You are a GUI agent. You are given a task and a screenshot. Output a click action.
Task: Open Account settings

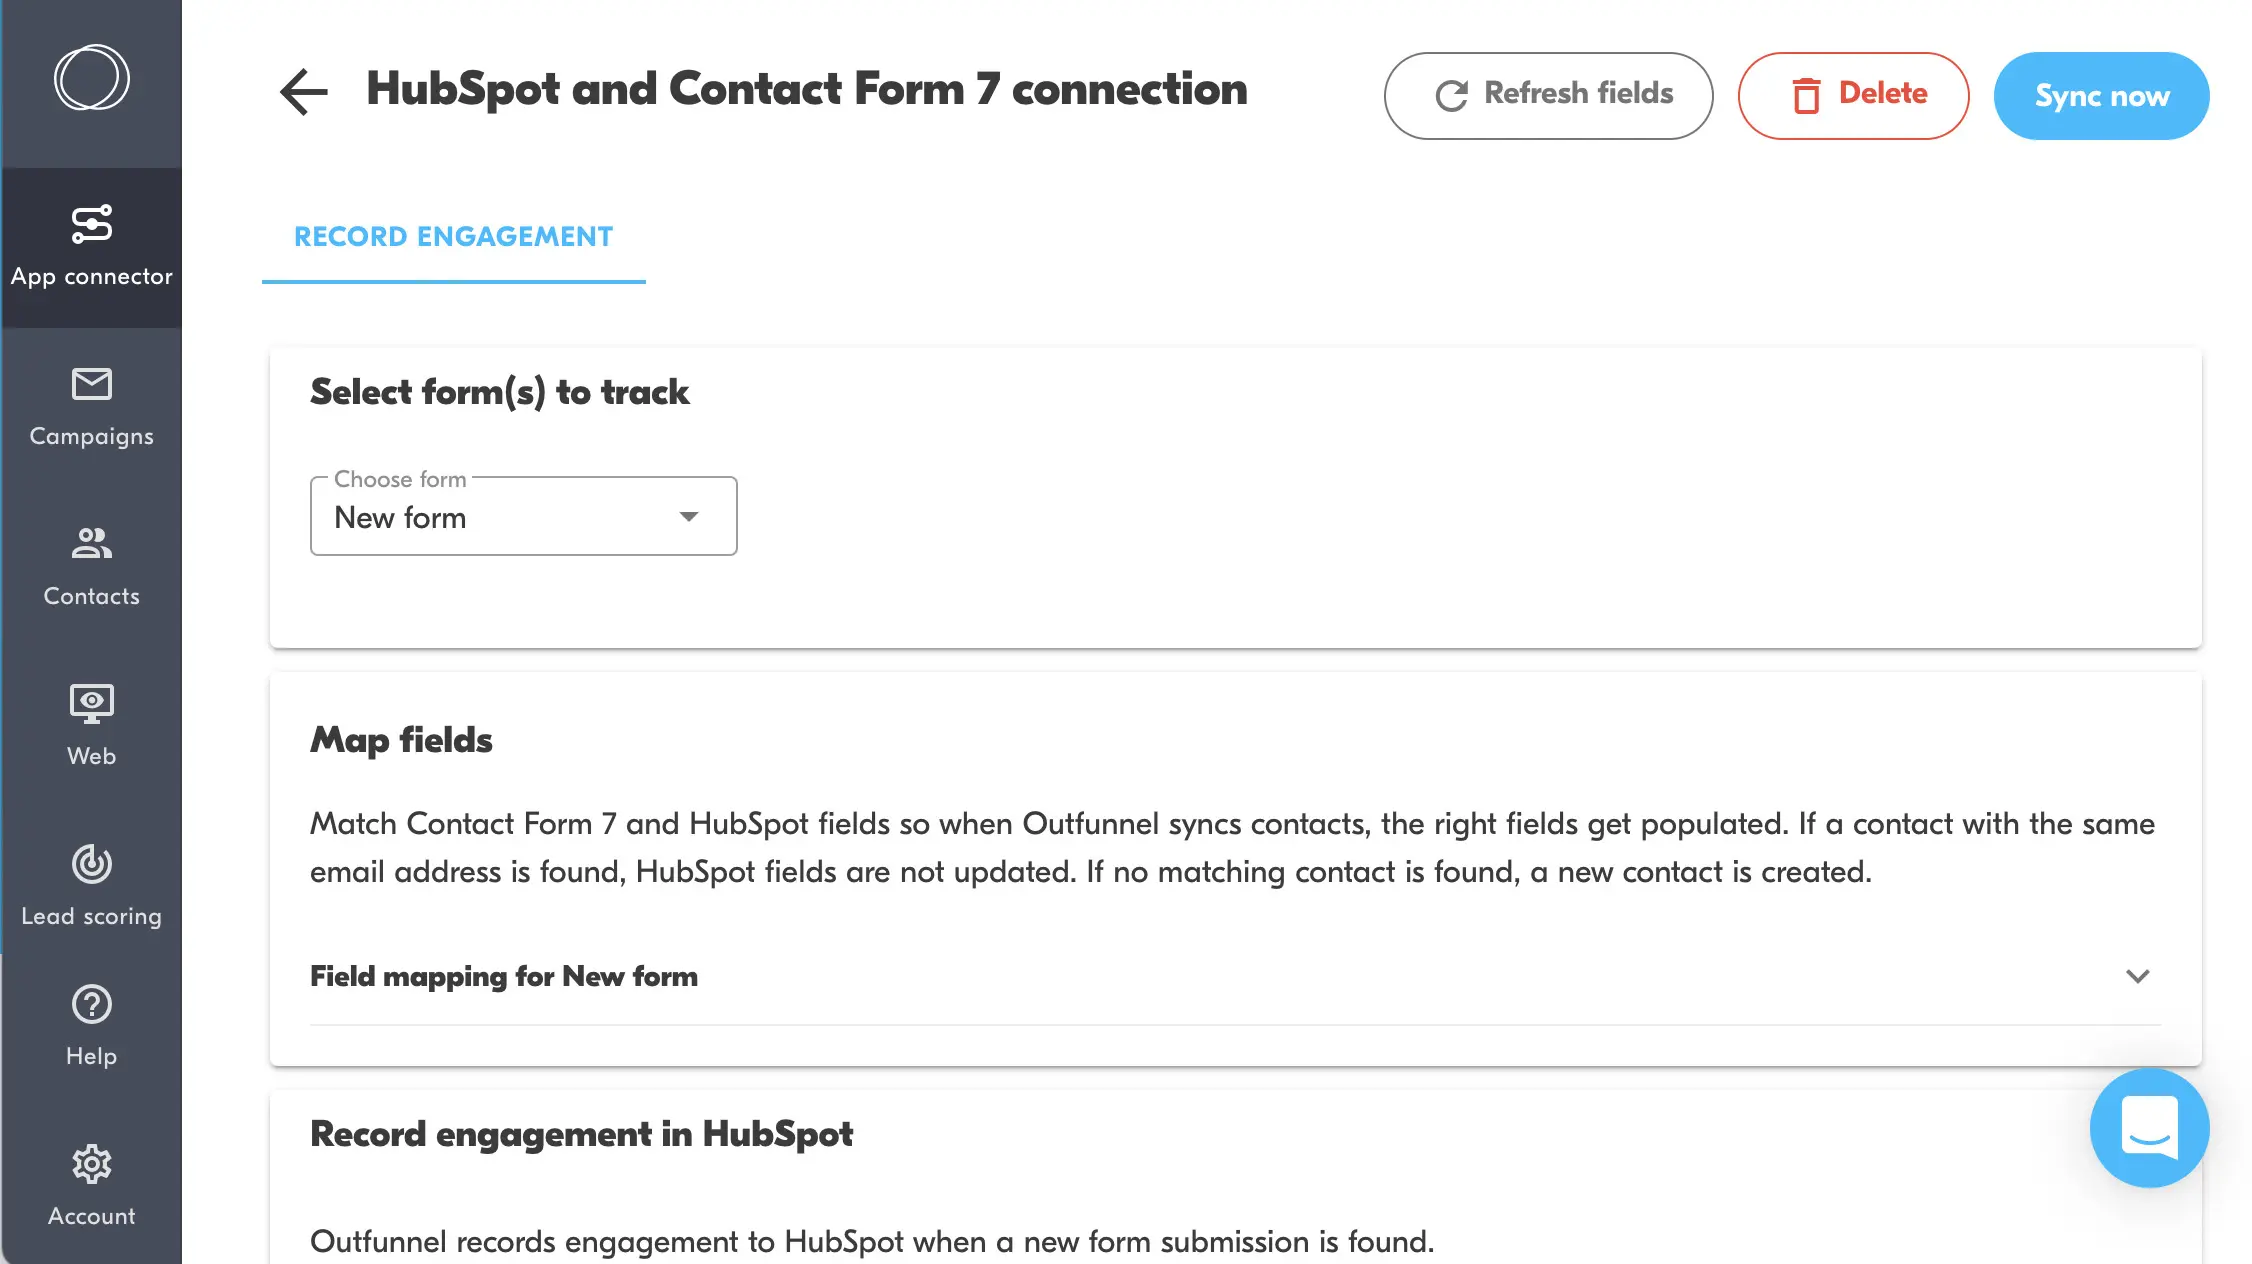click(91, 1187)
